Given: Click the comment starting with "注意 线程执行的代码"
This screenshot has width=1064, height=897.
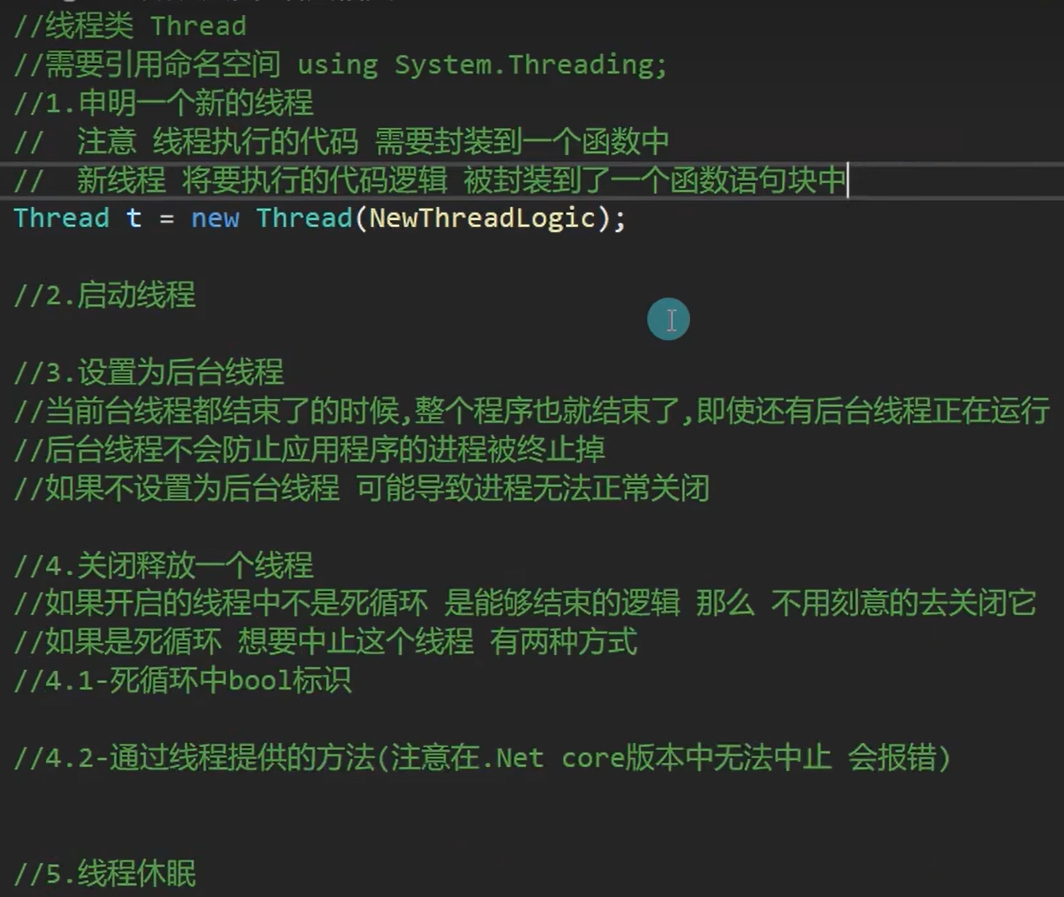Looking at the screenshot, I should tap(372, 142).
